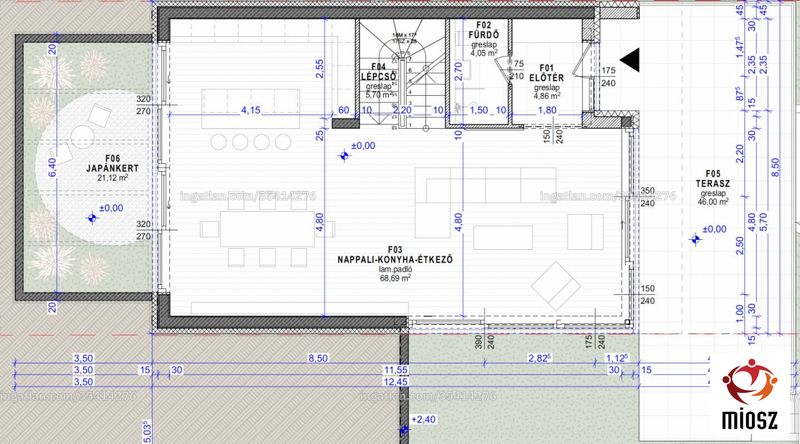Click the dining table in the floor plan
This screenshot has width=800, height=444.
tap(268, 229)
